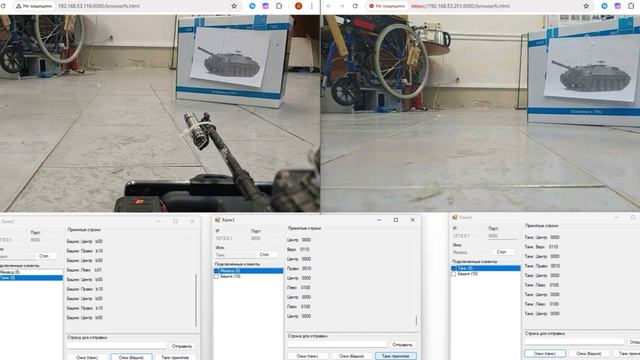
Task: Go forward in the right browser window
Action: (342, 6)
